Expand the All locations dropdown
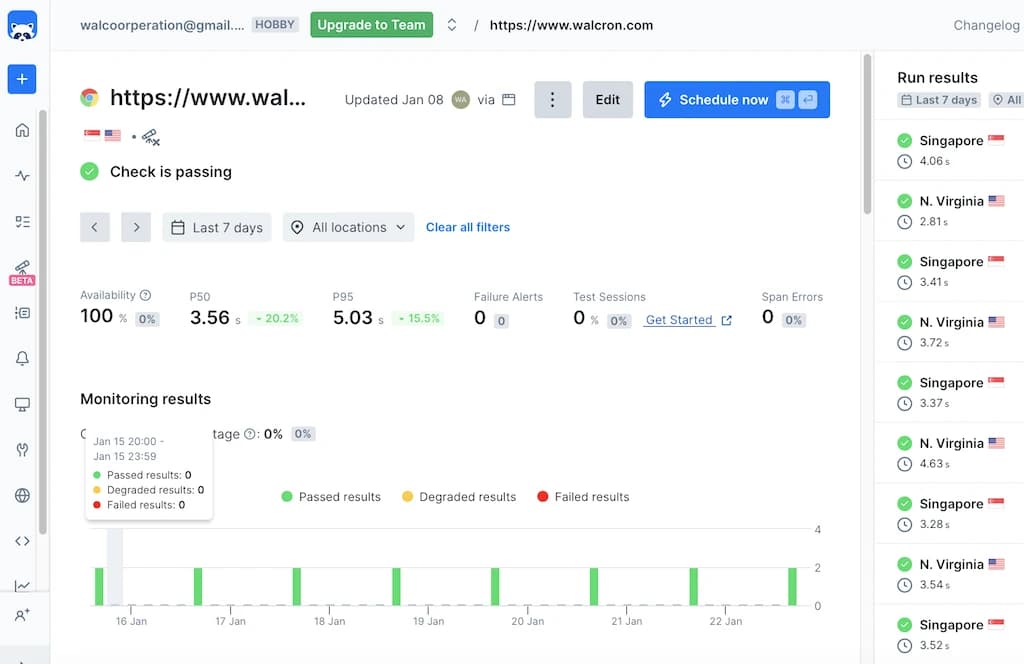The height and width of the screenshot is (664, 1024). (x=348, y=227)
